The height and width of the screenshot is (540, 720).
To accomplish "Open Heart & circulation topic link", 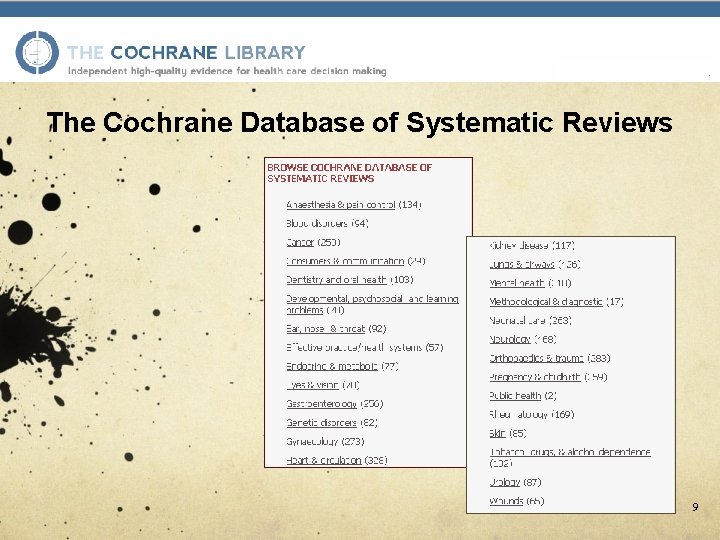I will pyautogui.click(x=324, y=460).
